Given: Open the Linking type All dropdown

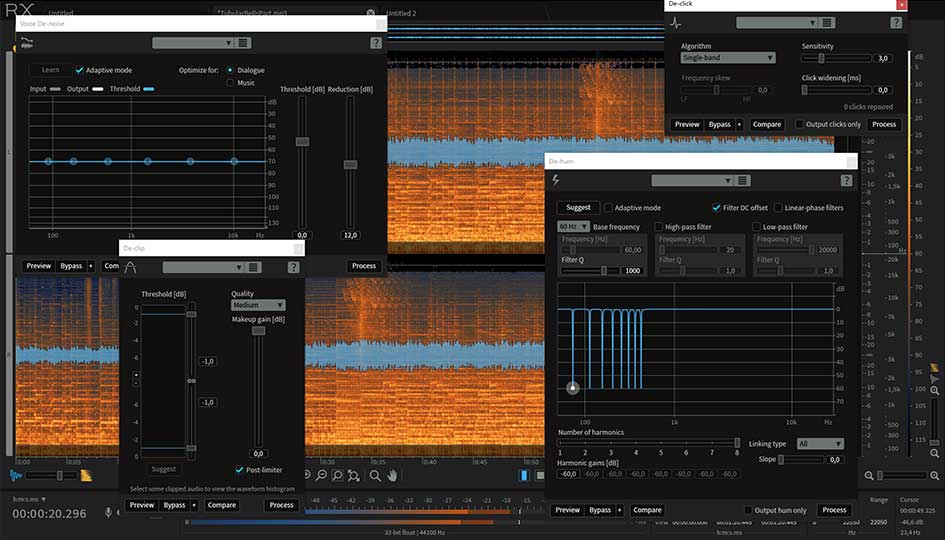Looking at the screenshot, I should point(820,444).
